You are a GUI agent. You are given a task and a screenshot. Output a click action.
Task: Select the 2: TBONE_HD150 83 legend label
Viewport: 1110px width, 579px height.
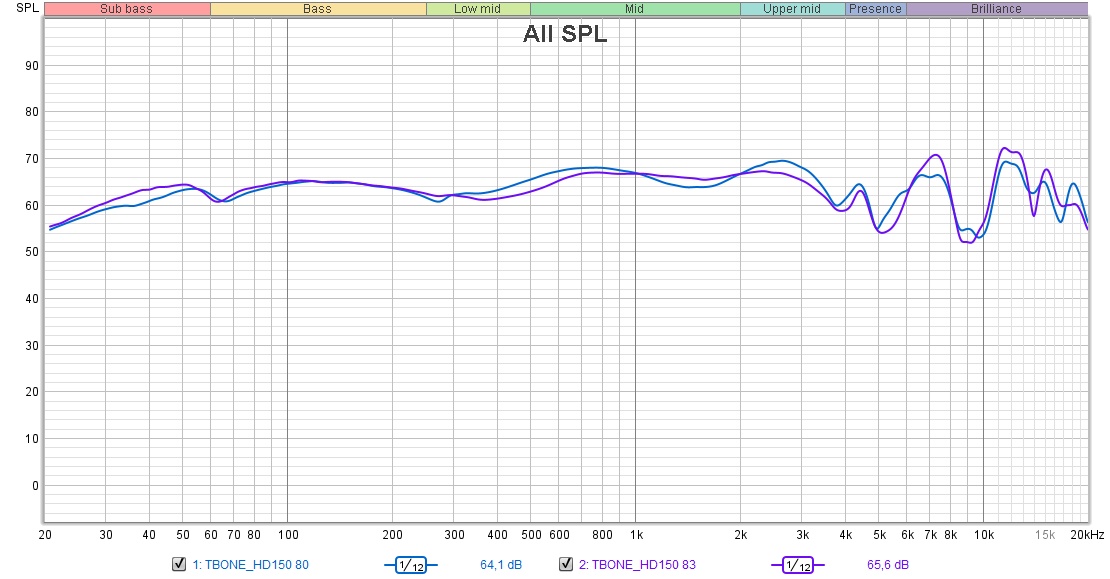(637, 565)
